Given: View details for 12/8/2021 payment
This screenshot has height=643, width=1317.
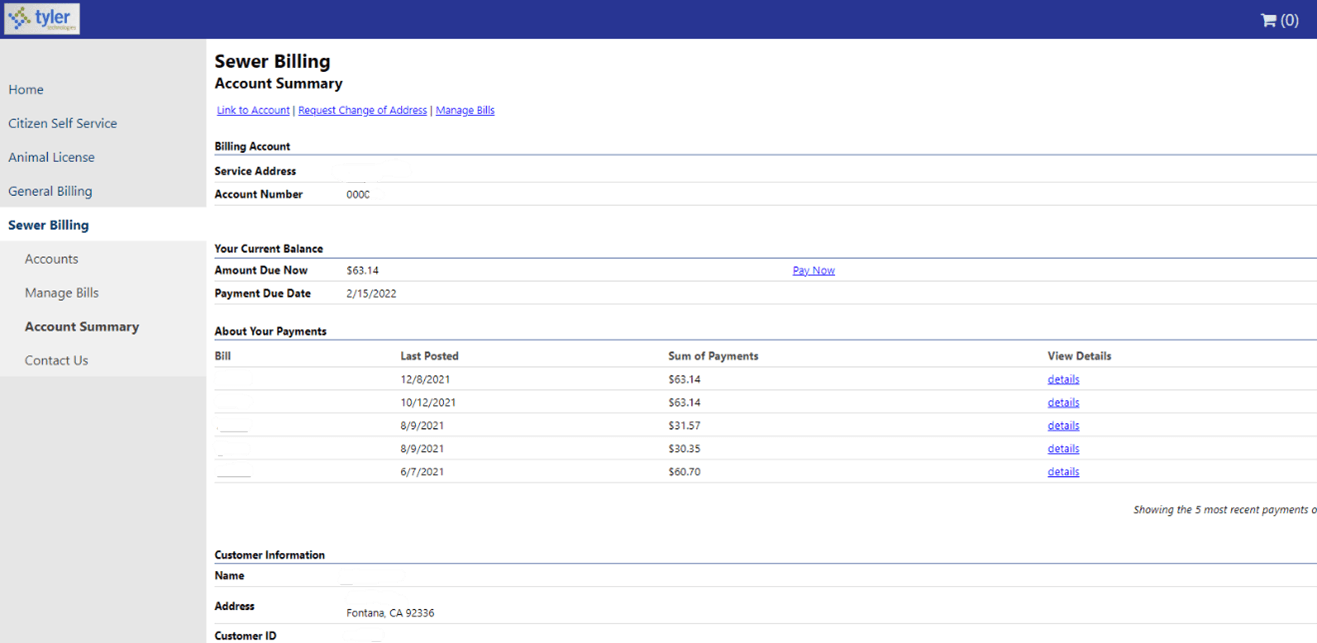Looking at the screenshot, I should (x=1063, y=380).
